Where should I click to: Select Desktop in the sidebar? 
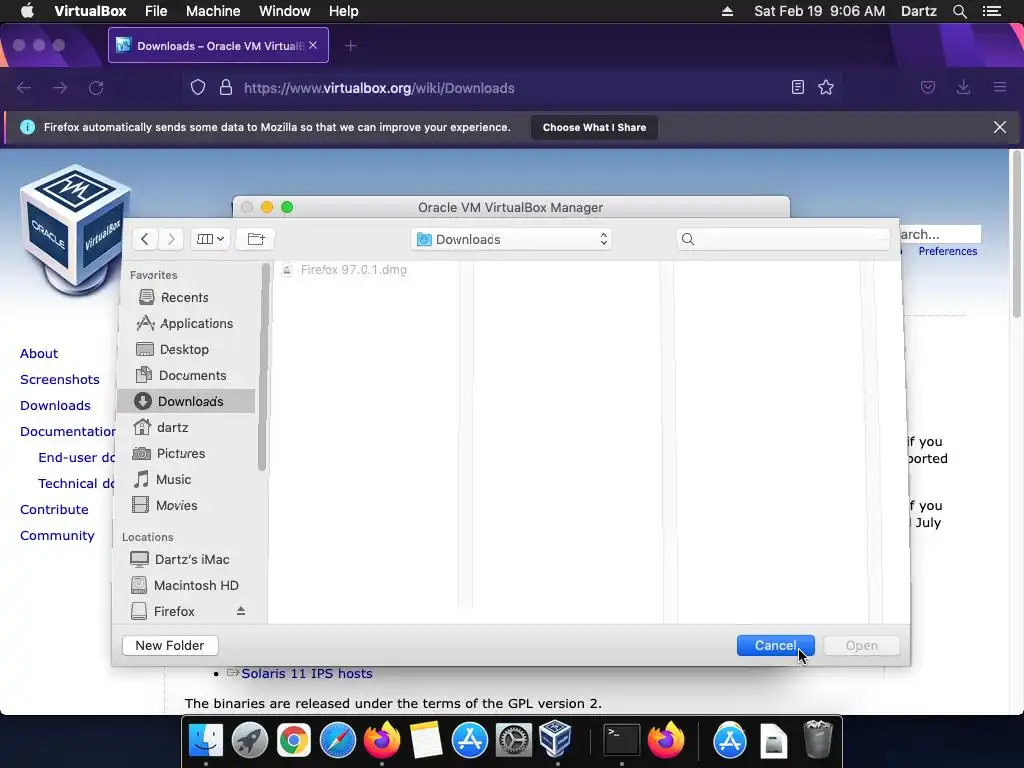pos(185,349)
